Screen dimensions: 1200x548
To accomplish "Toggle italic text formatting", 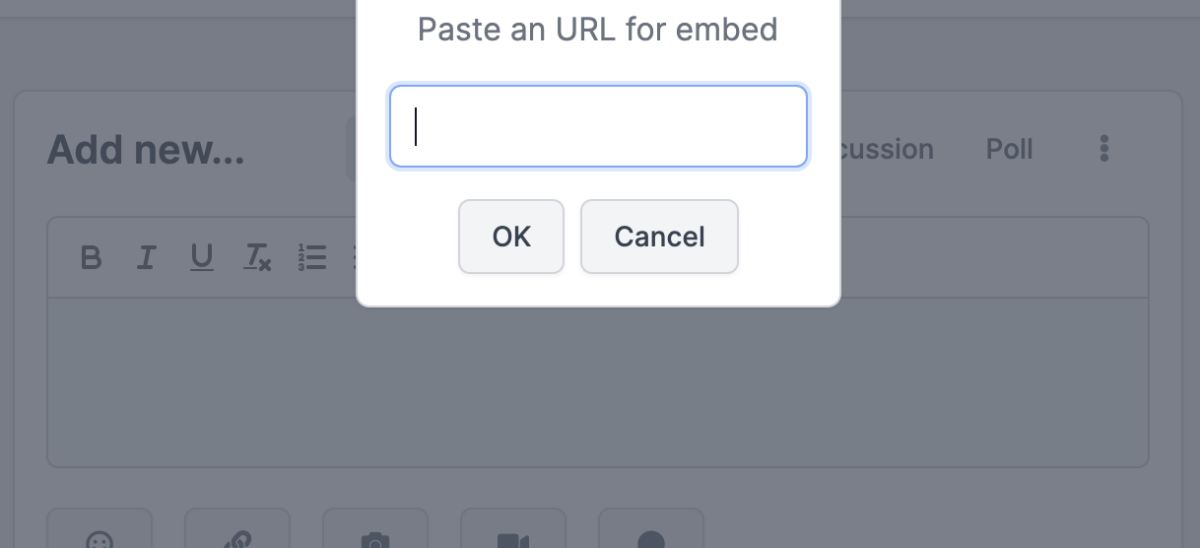I will pos(146,258).
